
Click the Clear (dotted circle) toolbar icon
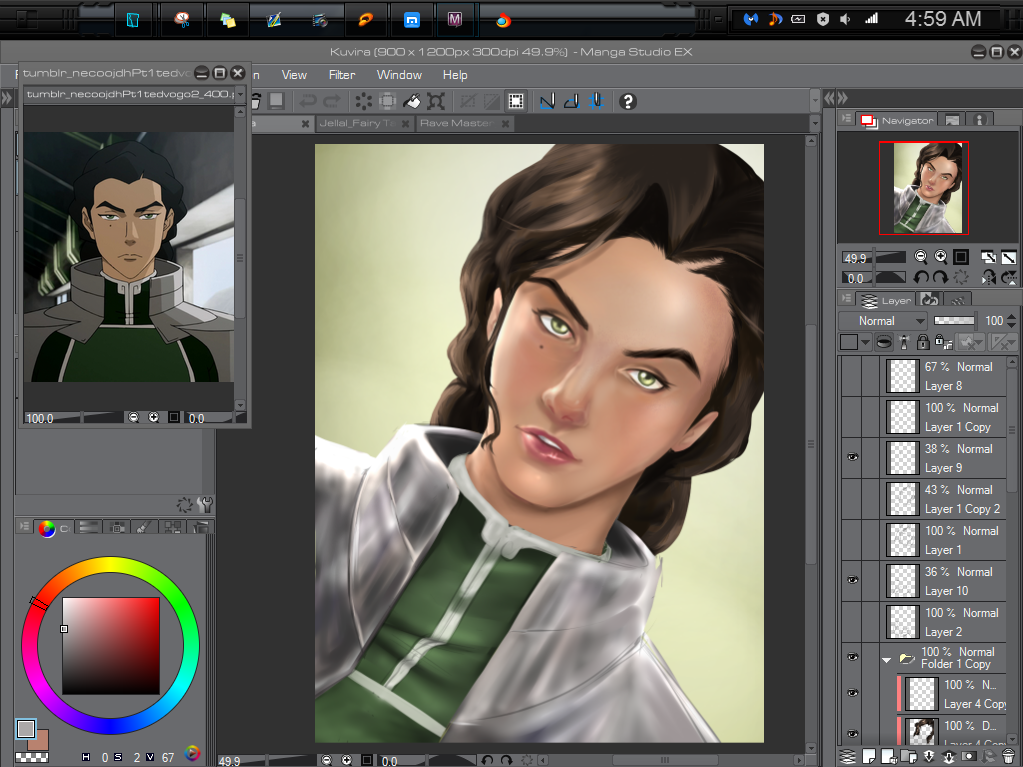tap(363, 101)
